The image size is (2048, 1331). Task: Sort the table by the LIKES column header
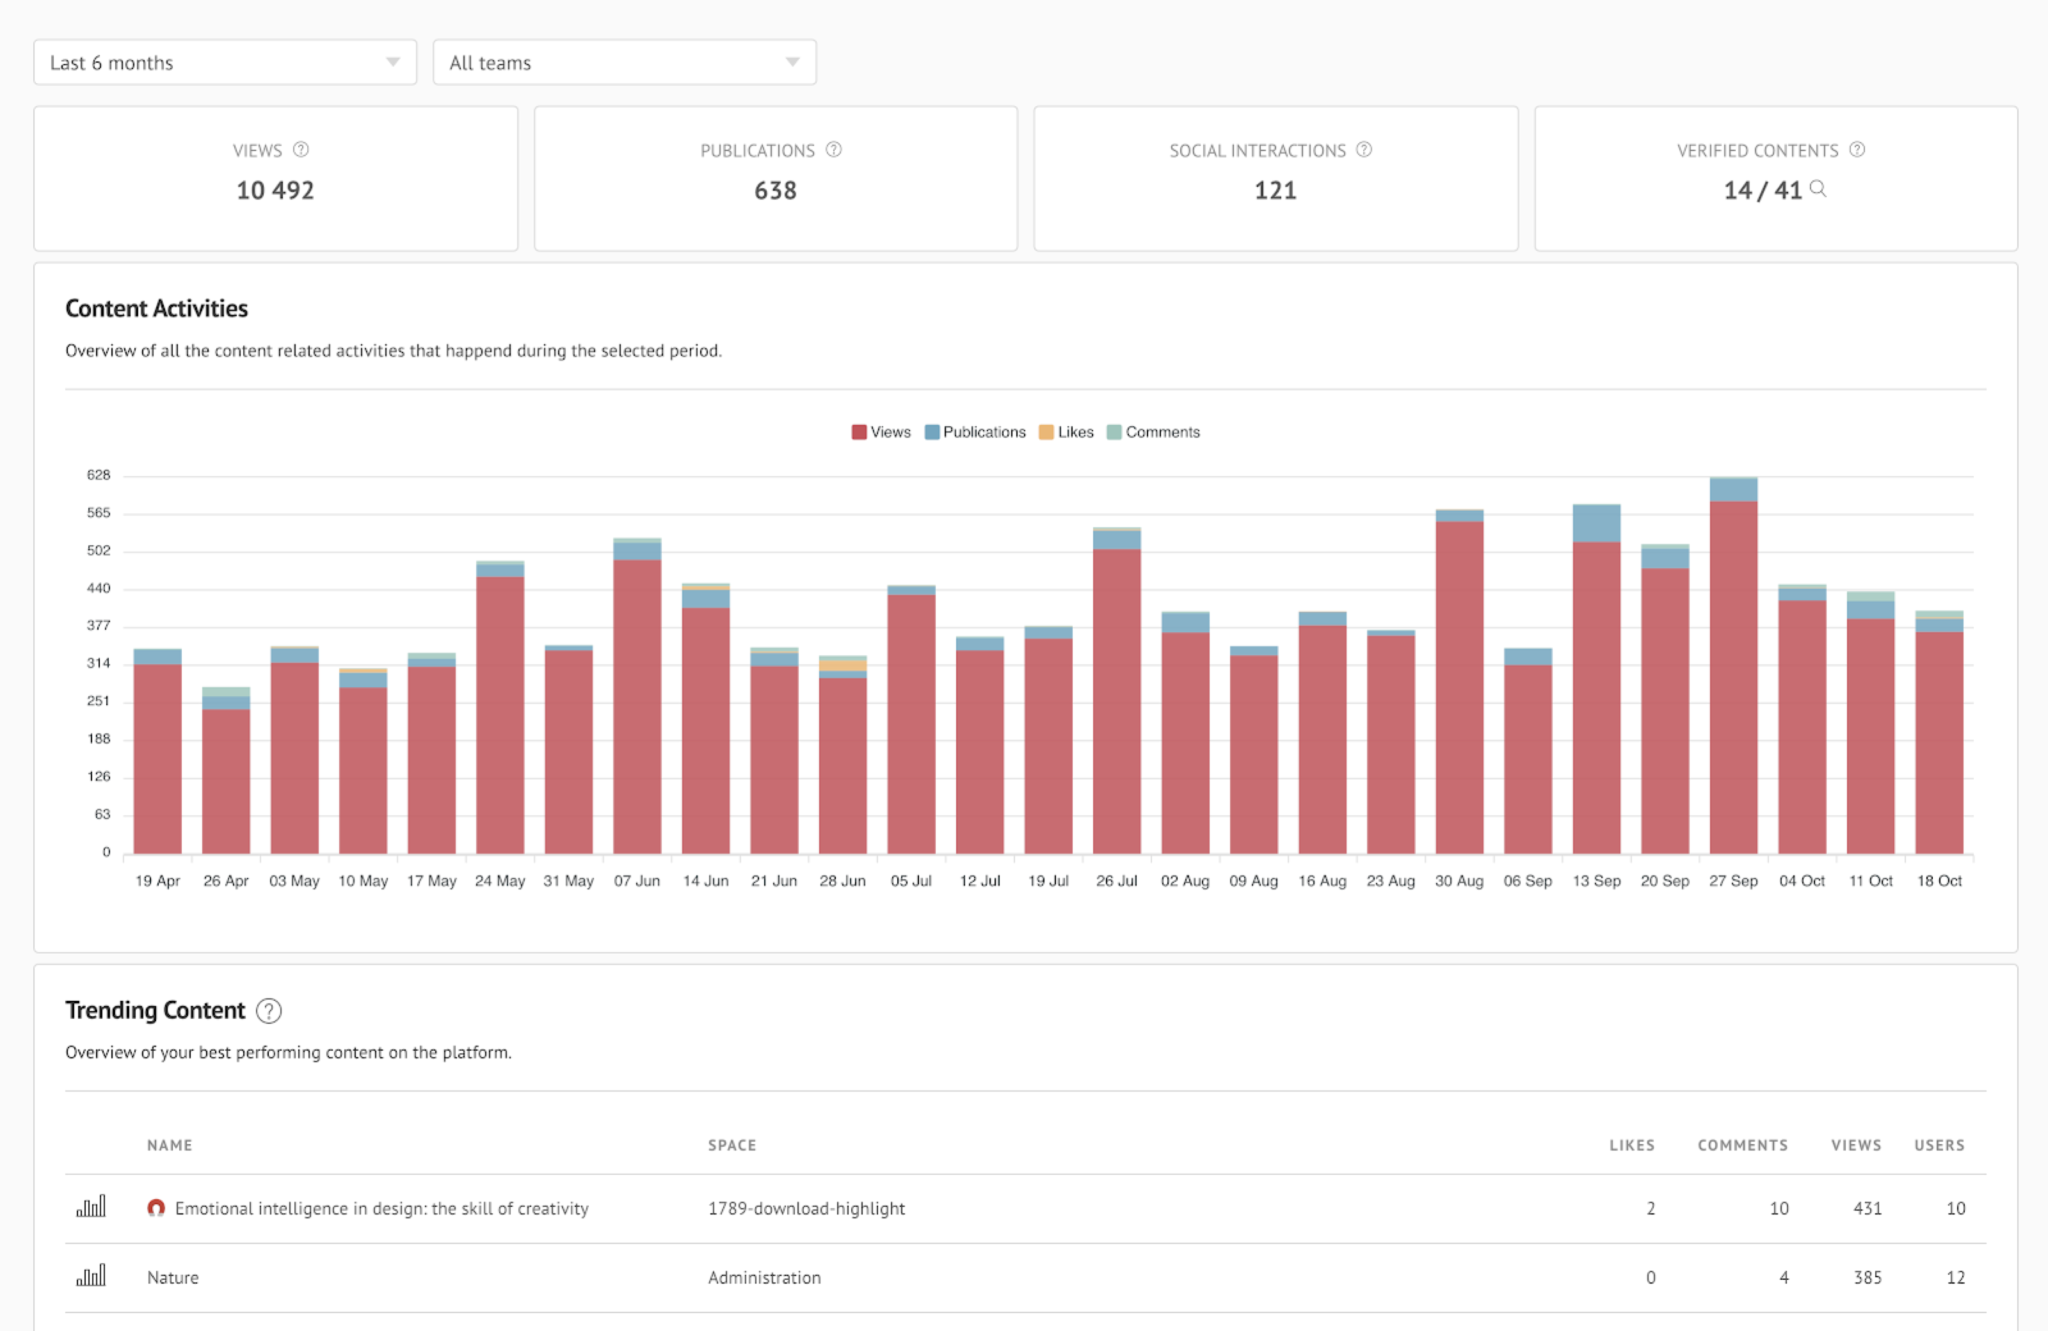point(1634,1145)
